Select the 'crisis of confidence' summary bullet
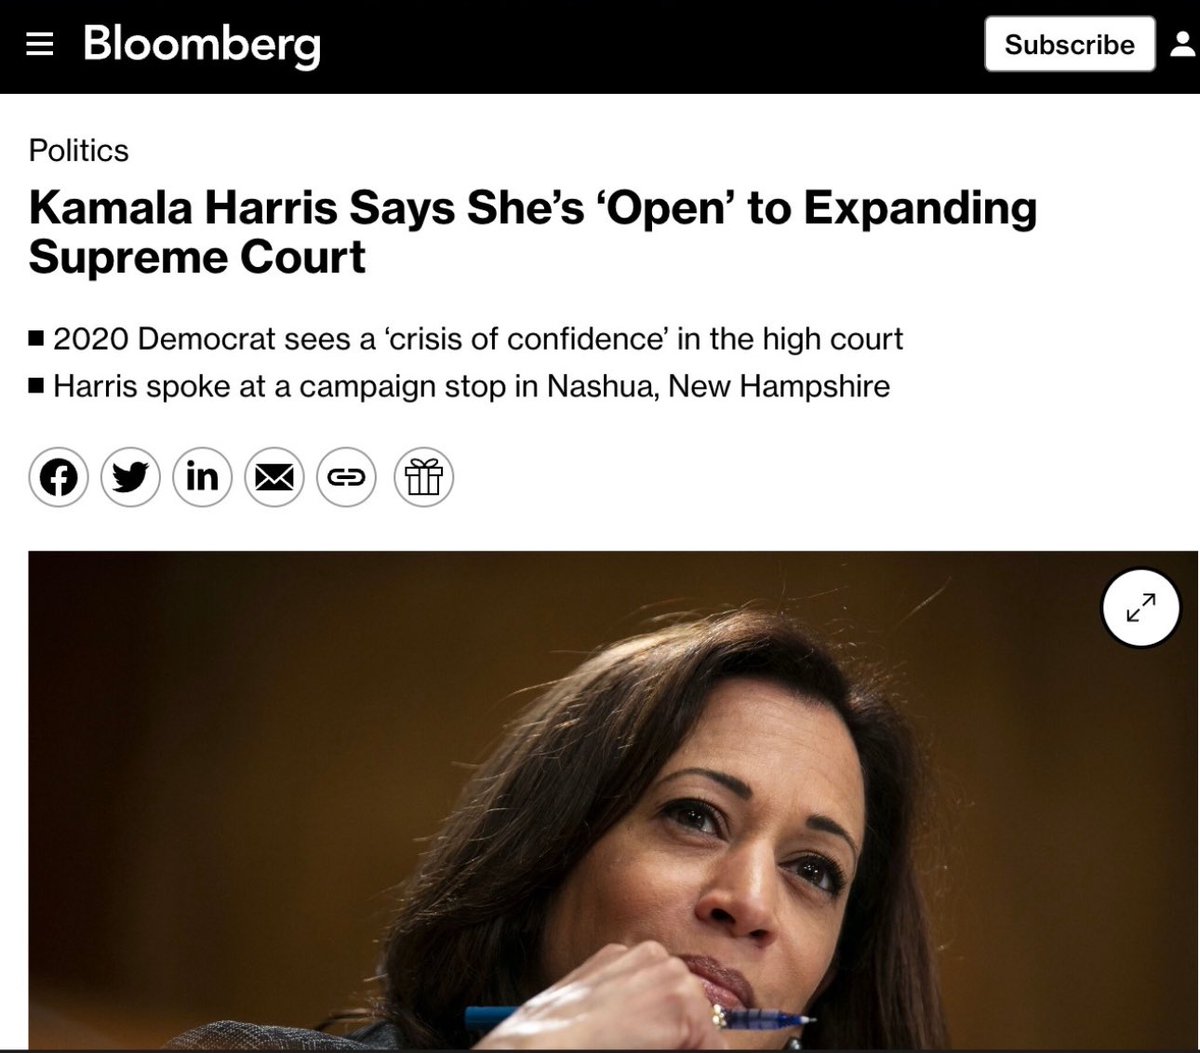This screenshot has height=1053, width=1200. 466,339
